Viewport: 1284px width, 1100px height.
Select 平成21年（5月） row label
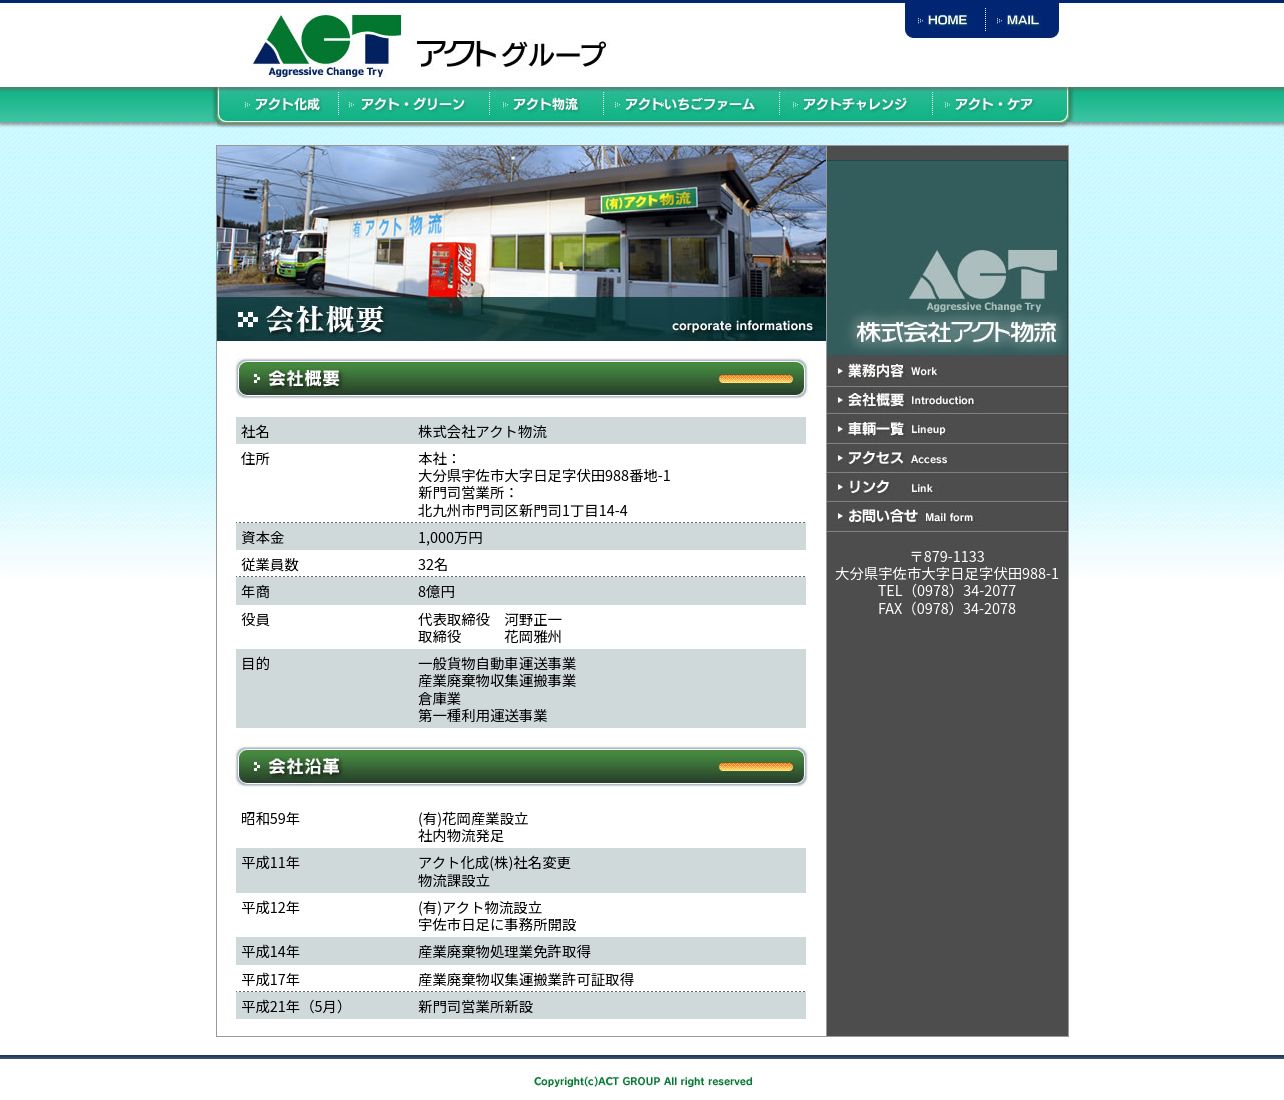point(296,1007)
